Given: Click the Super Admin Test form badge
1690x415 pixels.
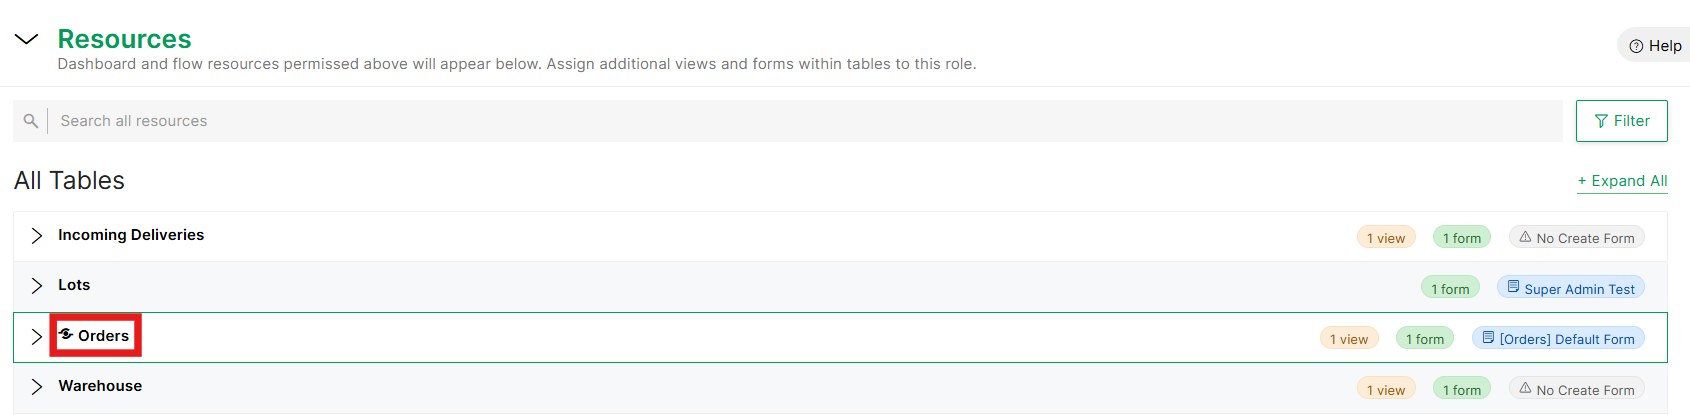Looking at the screenshot, I should (x=1571, y=288).
